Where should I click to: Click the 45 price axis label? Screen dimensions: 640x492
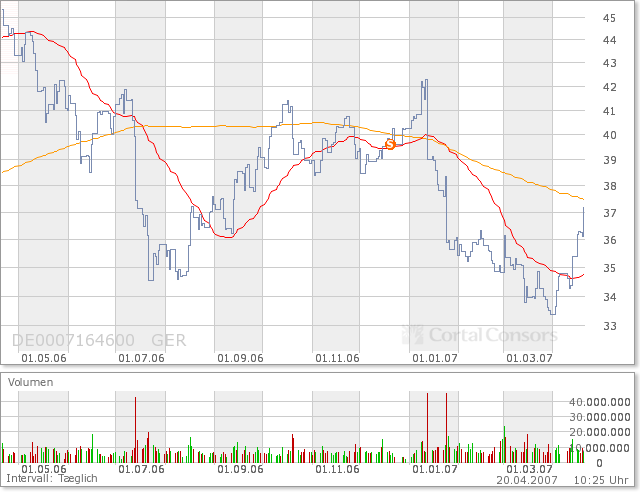pos(608,17)
